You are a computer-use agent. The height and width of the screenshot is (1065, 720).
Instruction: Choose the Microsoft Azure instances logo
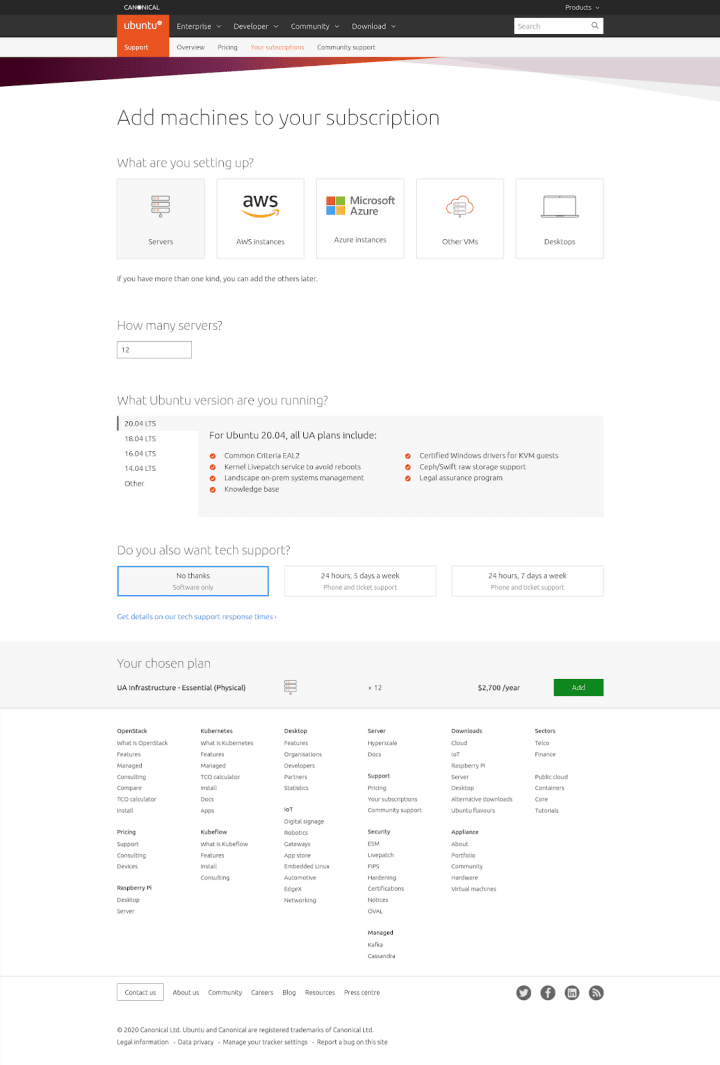coord(360,205)
